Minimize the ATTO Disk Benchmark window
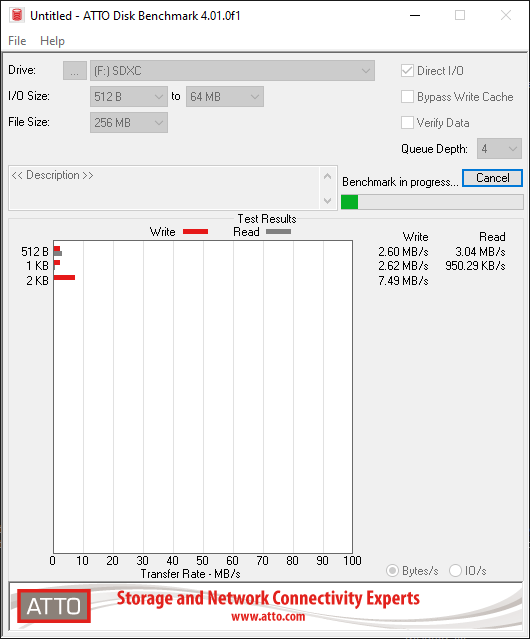 point(415,15)
